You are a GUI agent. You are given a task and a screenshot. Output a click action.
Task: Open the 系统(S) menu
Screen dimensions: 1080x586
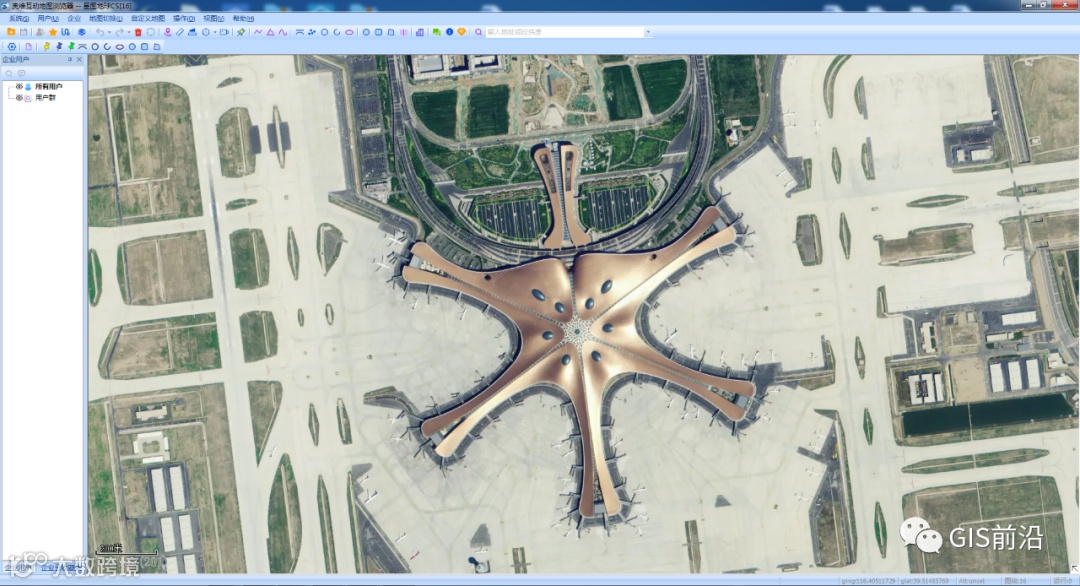point(19,19)
